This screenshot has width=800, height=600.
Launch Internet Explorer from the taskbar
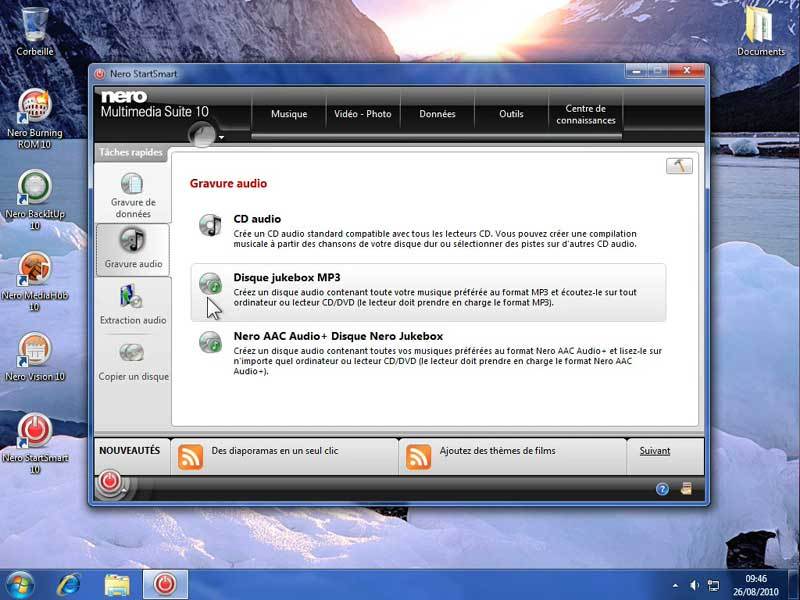coord(68,585)
